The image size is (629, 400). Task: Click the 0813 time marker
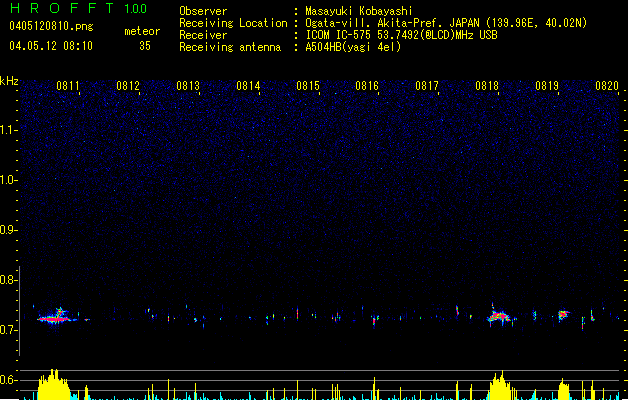click(188, 86)
